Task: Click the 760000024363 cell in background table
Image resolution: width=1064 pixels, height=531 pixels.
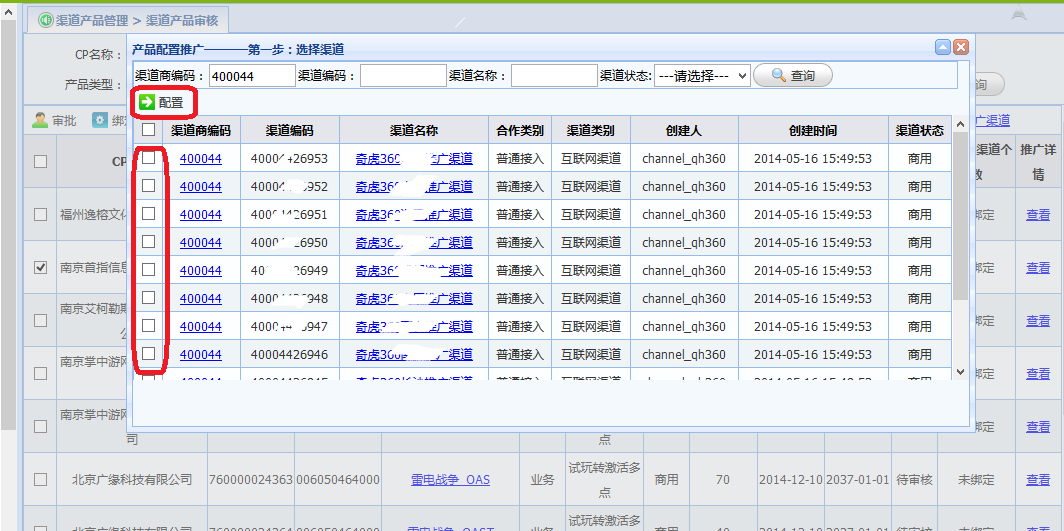Action: click(x=251, y=479)
